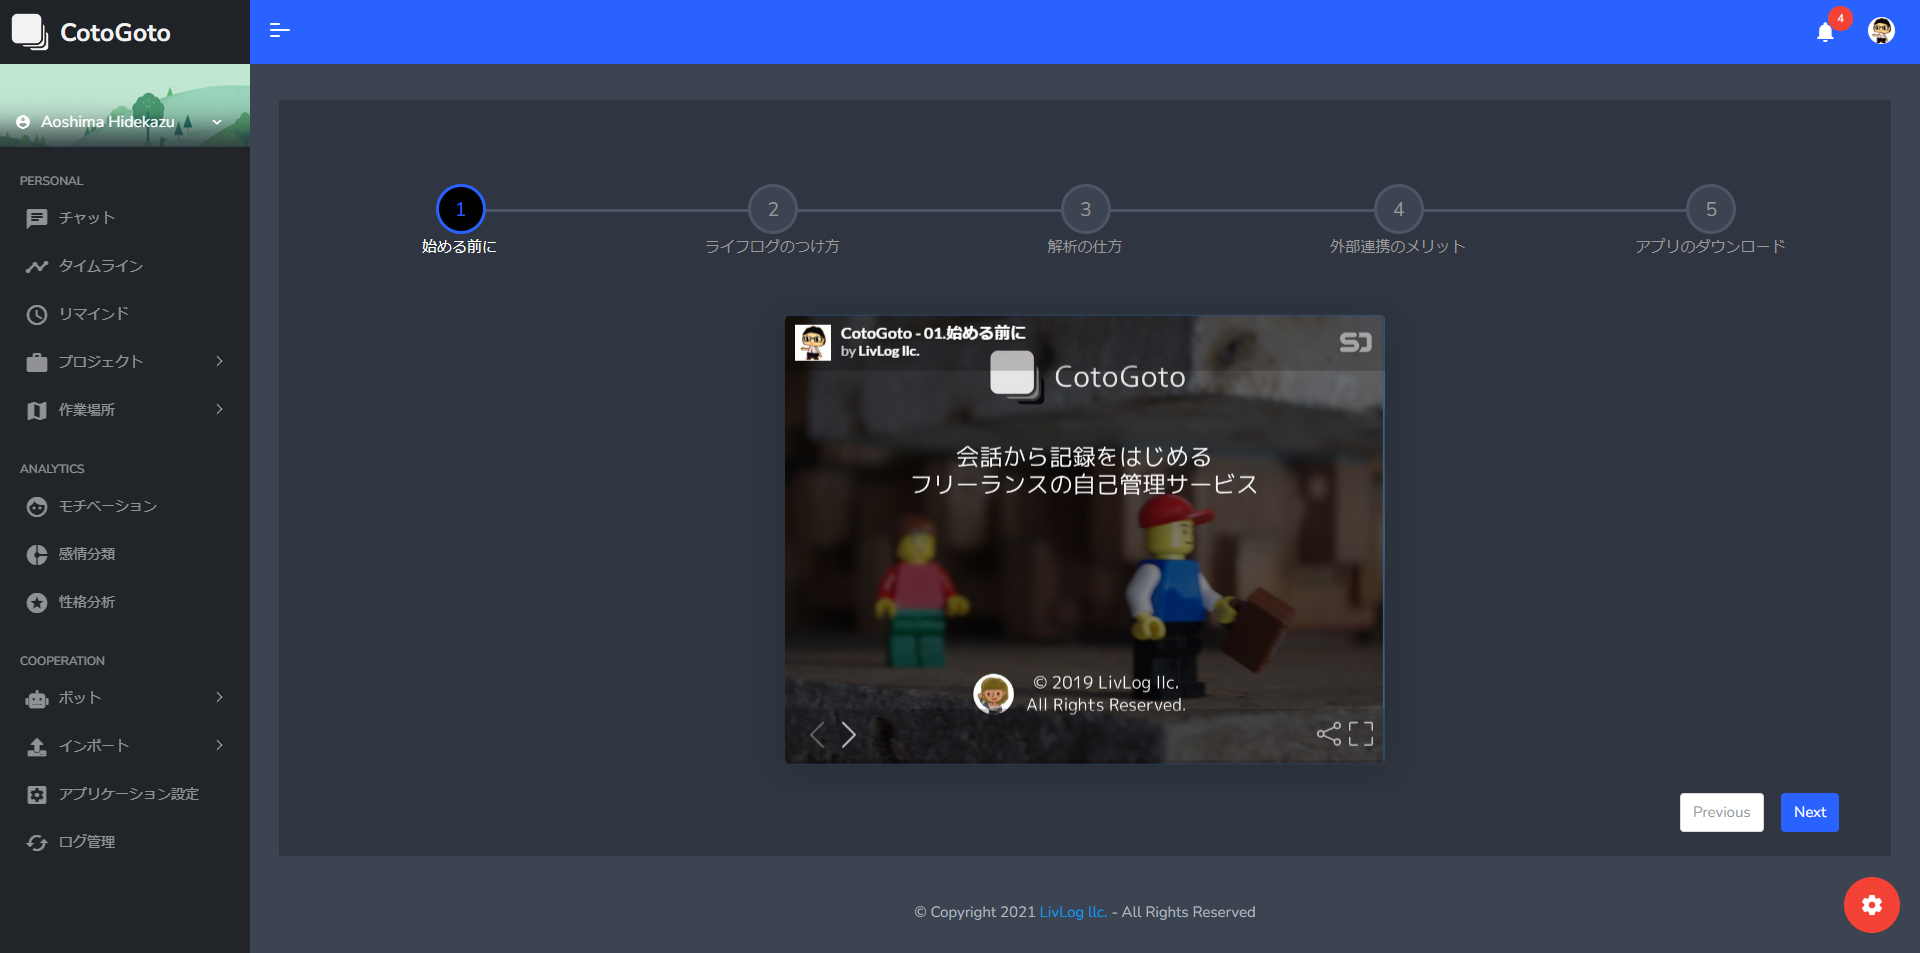Open チャット from the sidebar

point(87,218)
